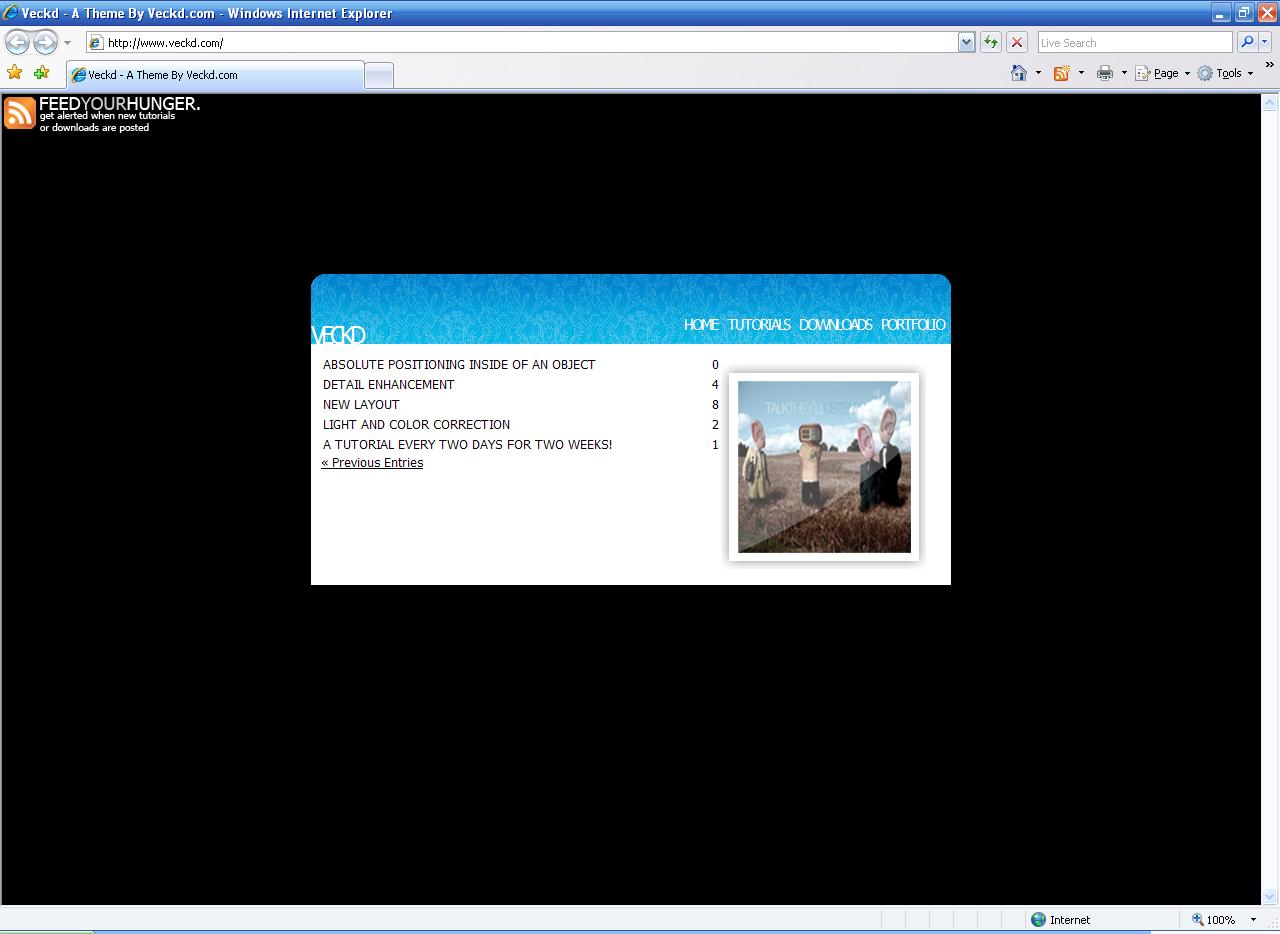This screenshot has width=1280, height=934.
Task: Click the VECKD site logo
Action: (338, 334)
